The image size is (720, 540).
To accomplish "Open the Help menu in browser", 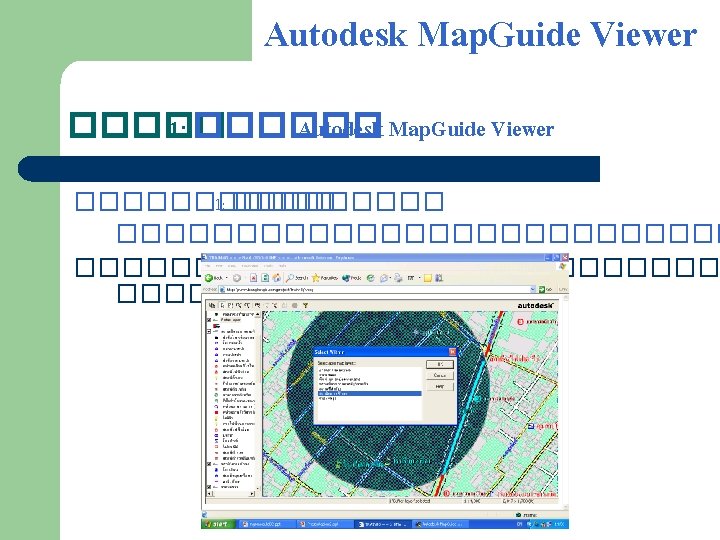I will (282, 266).
